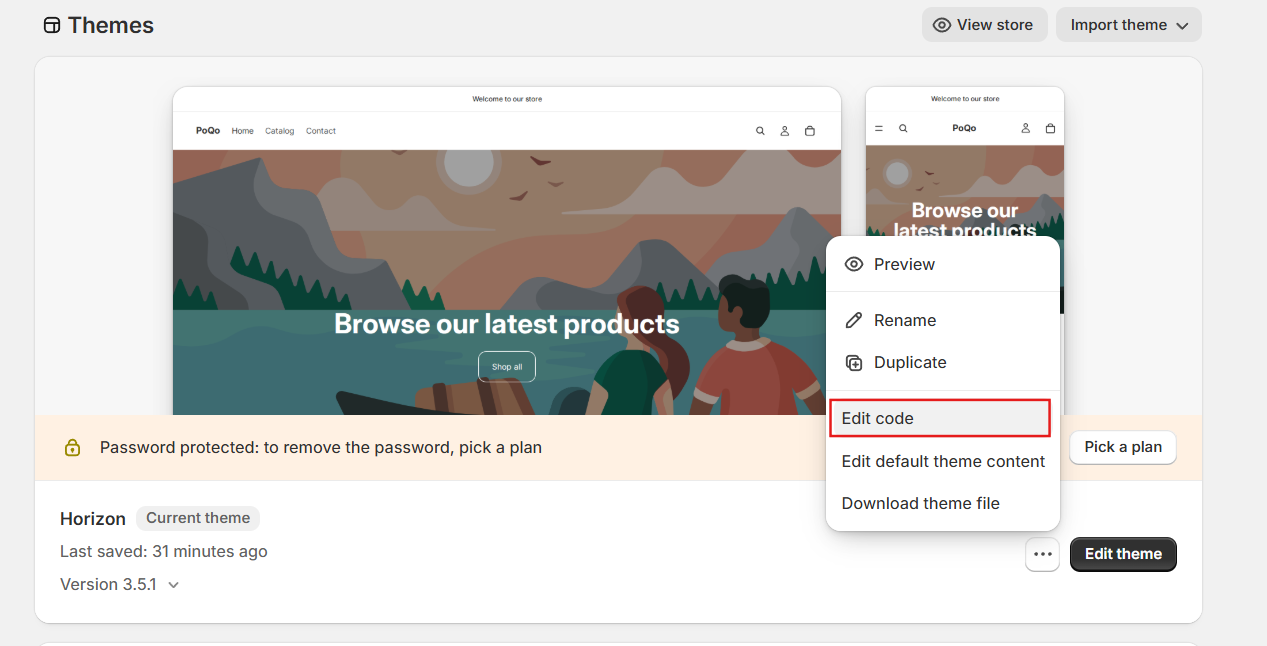This screenshot has height=646, width=1267.
Task: Click the eye icon in View store
Action: pyautogui.click(x=941, y=25)
